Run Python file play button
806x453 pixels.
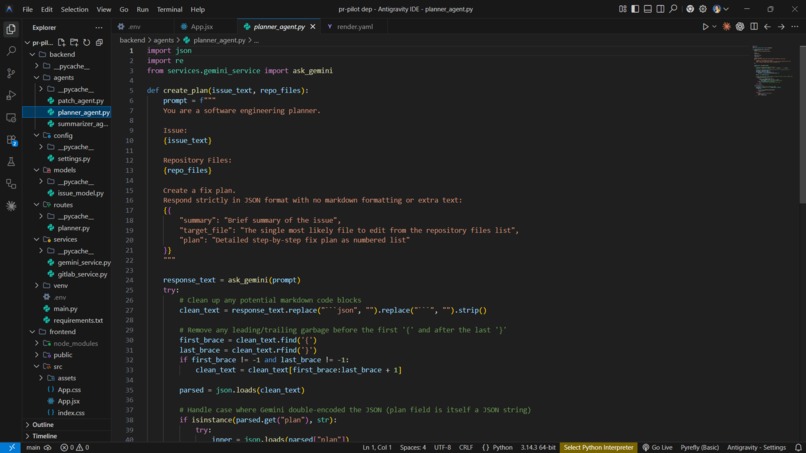pyautogui.click(x=705, y=27)
